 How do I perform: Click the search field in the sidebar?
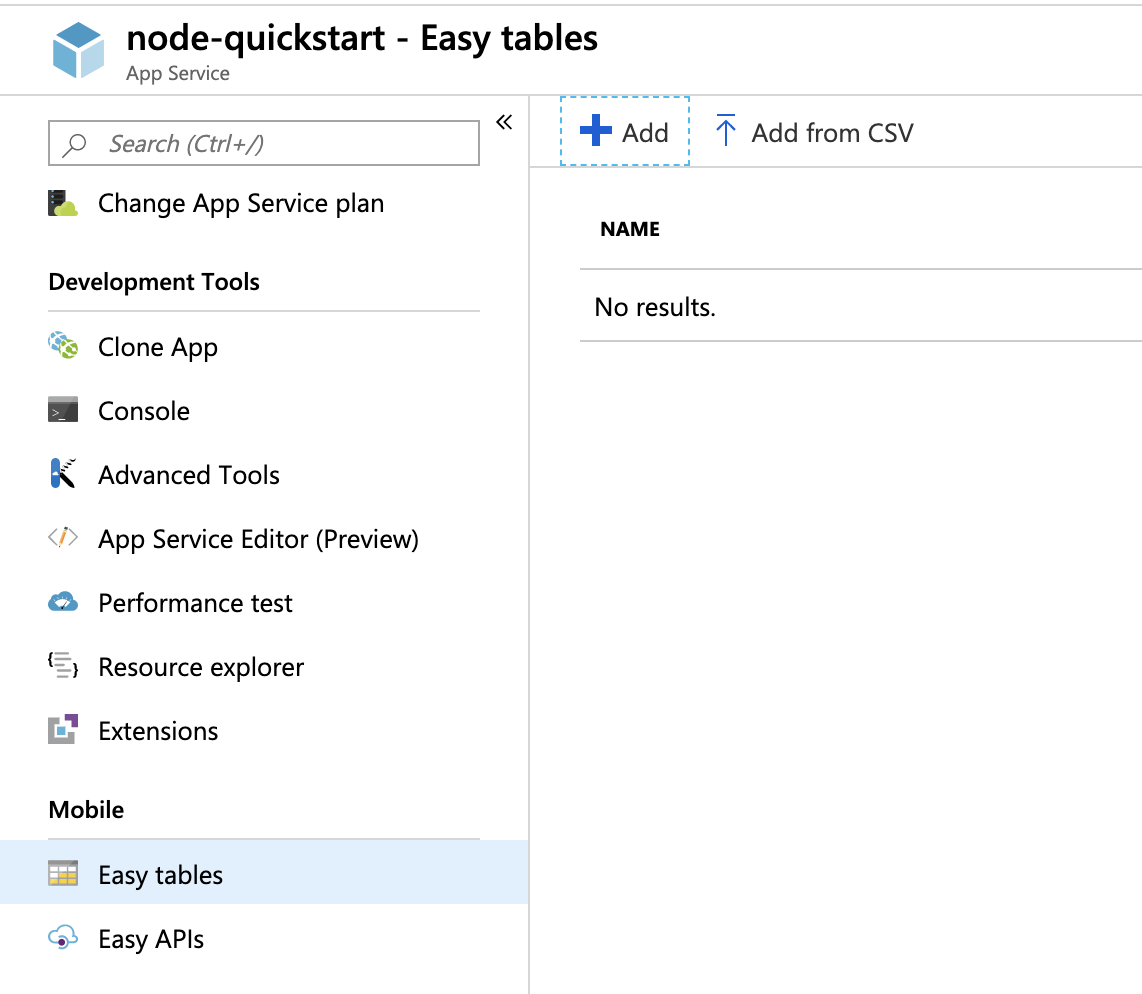[263, 143]
